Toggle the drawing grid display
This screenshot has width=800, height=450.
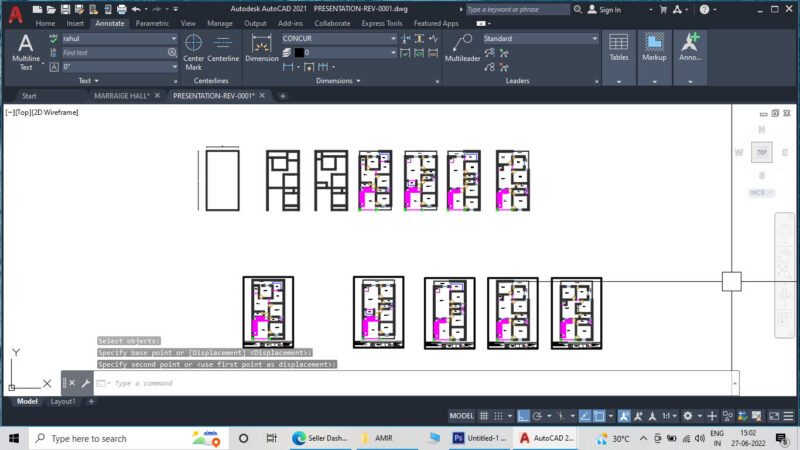point(484,416)
